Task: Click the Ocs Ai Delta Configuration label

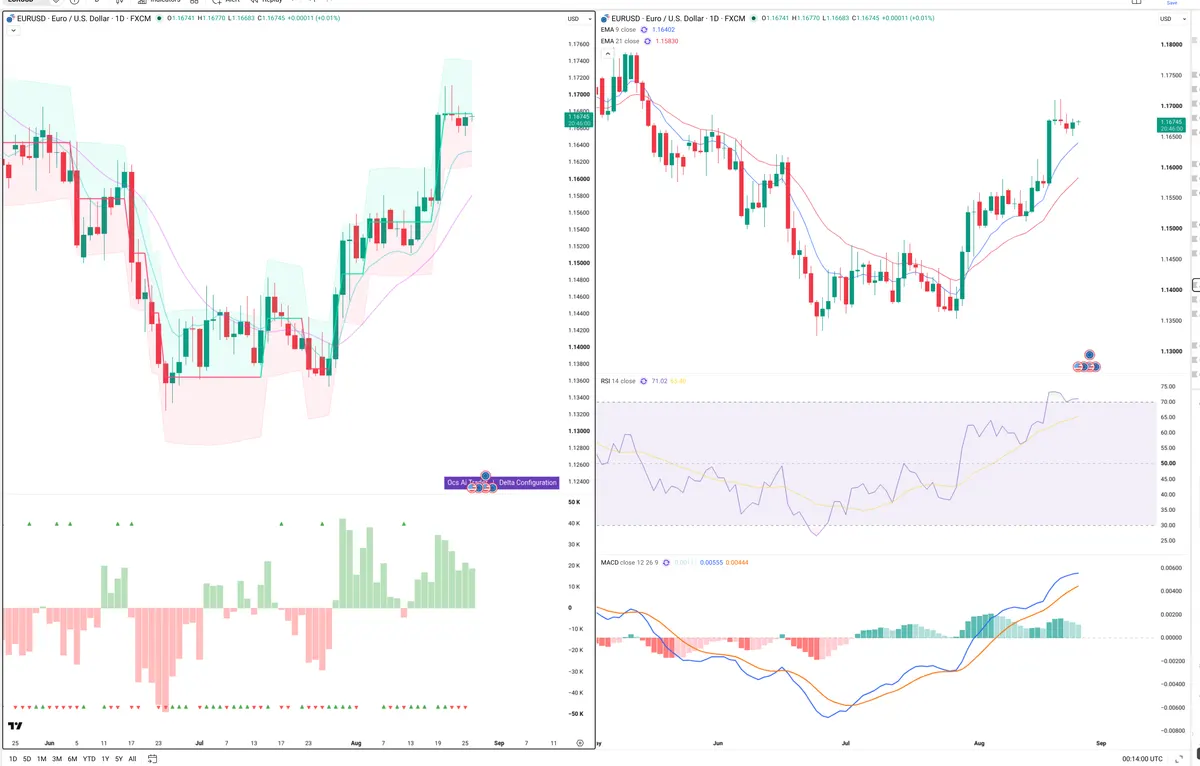Action: coord(502,483)
